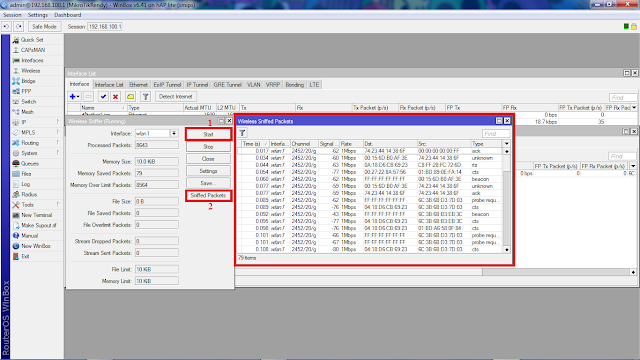640x360 pixels.
Task: Open CAPsMAN in sidebar
Action: [33, 50]
